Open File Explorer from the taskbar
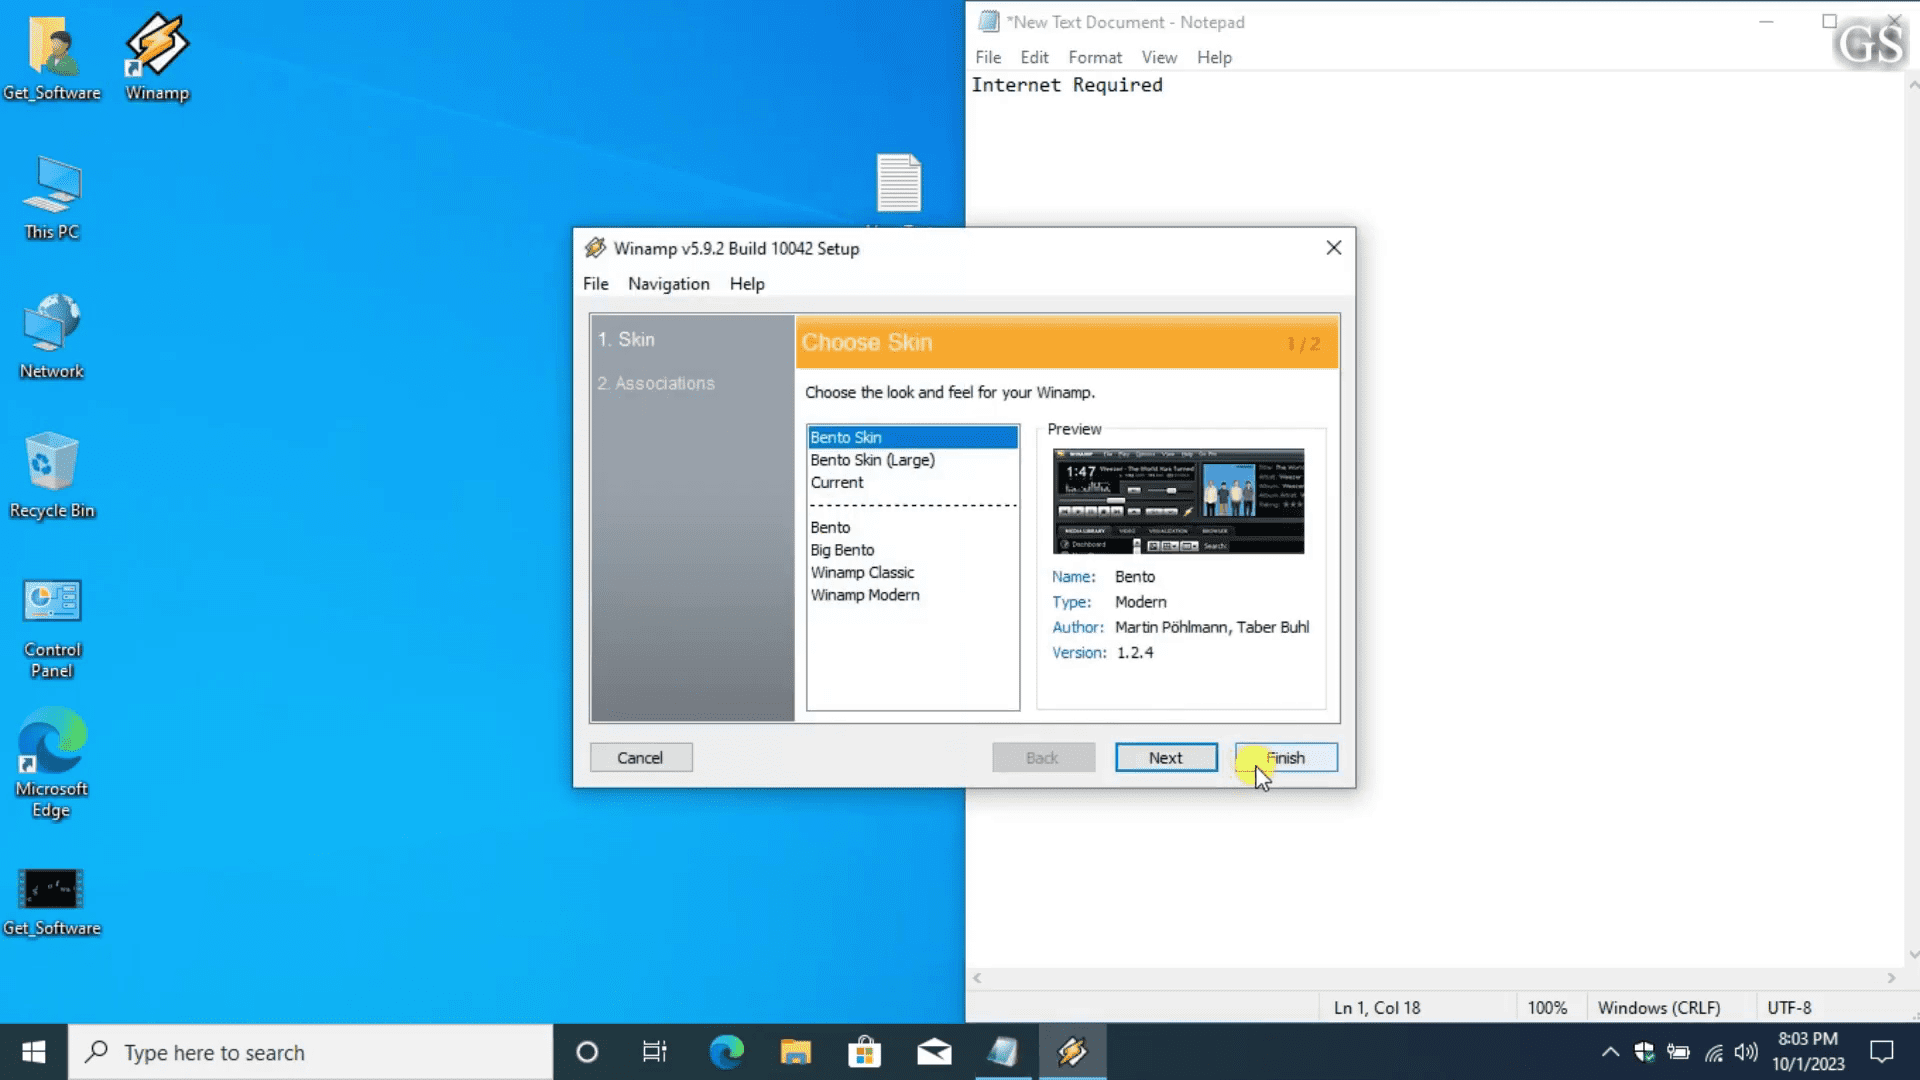The height and width of the screenshot is (1080, 1920). tap(796, 1052)
